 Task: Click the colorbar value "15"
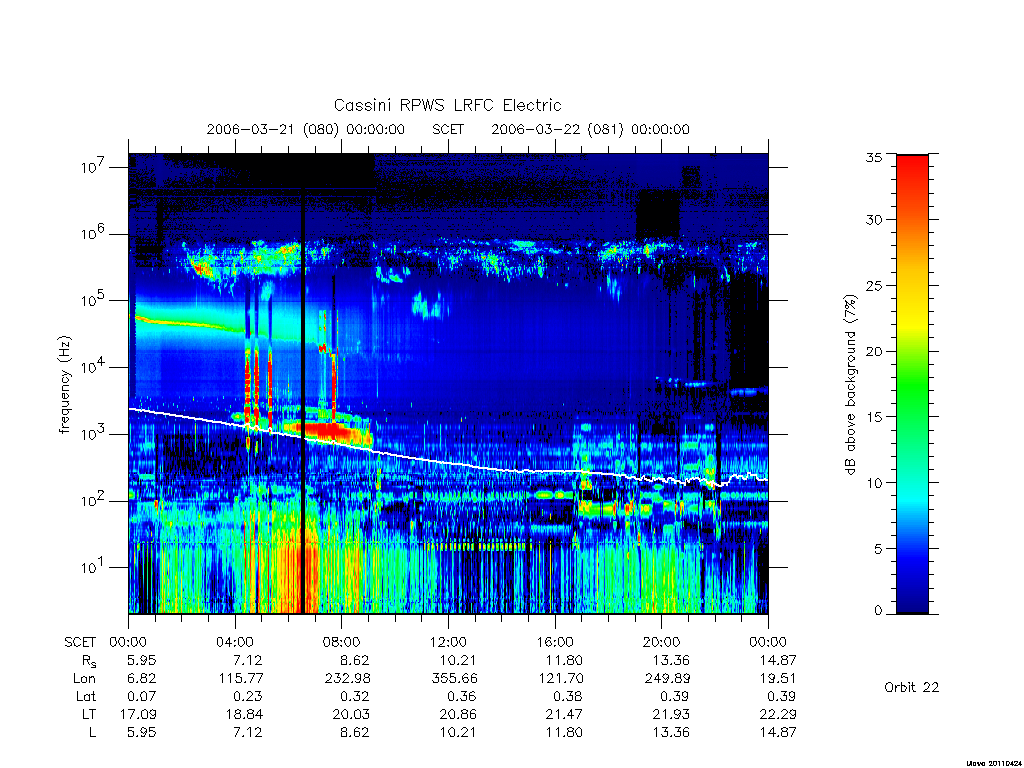click(x=874, y=417)
